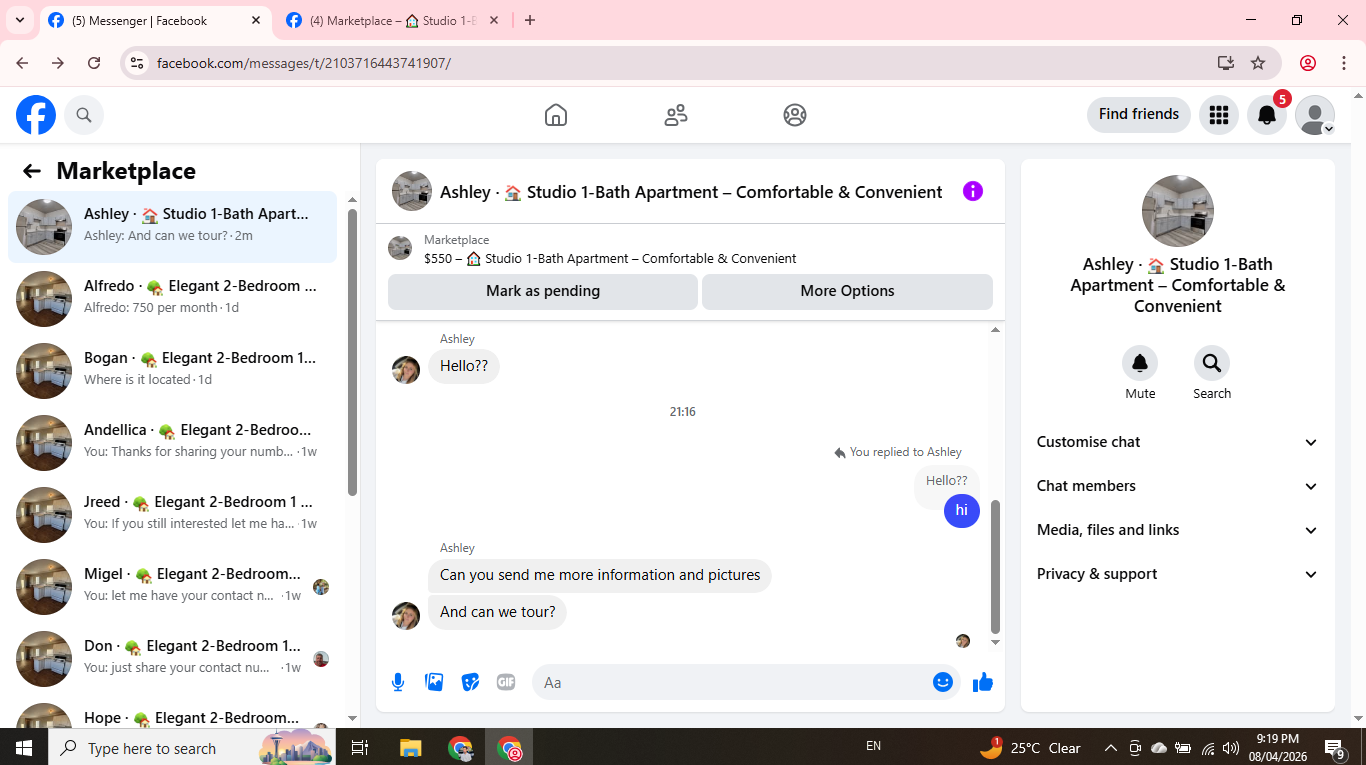Expand Chat members section

tap(1178, 486)
